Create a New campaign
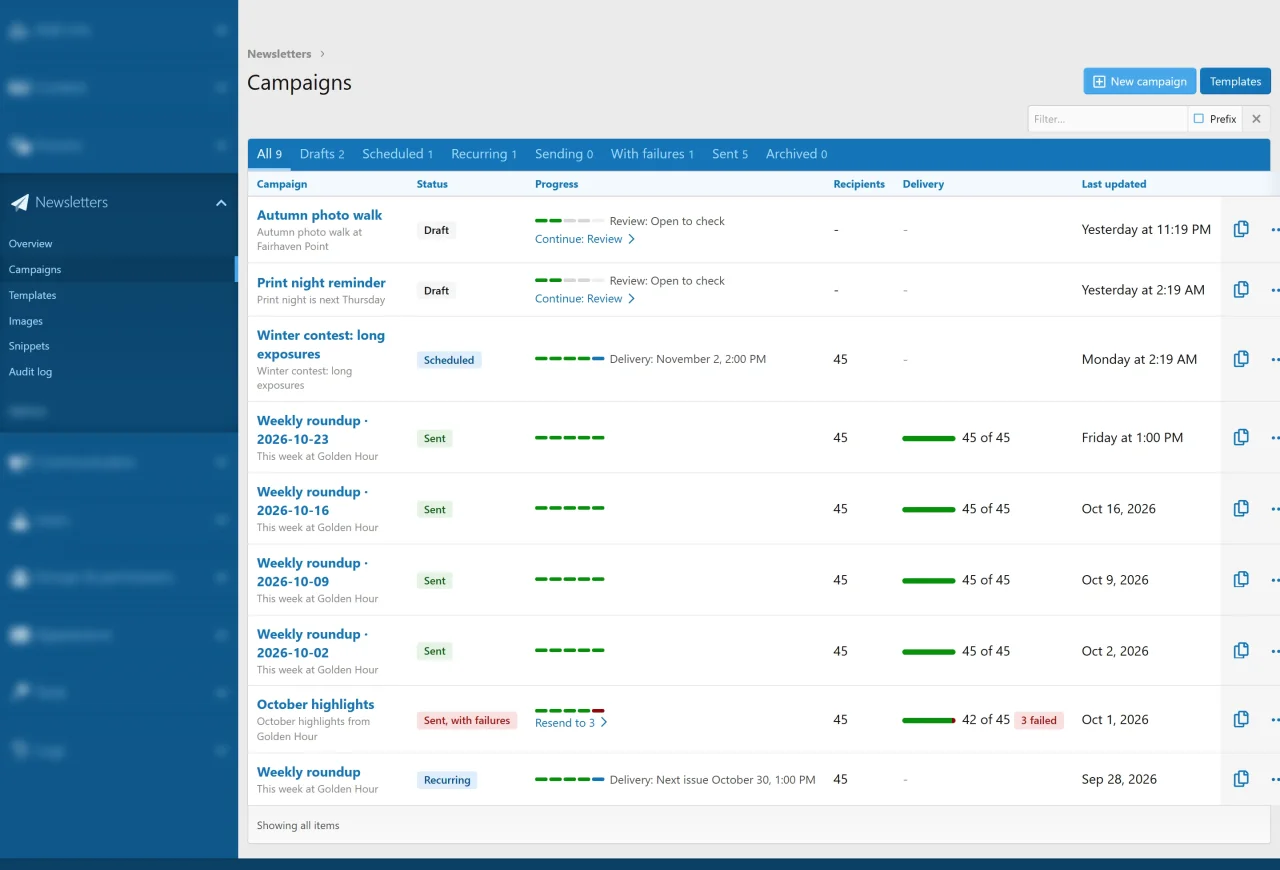This screenshot has width=1280, height=870. tap(1140, 81)
